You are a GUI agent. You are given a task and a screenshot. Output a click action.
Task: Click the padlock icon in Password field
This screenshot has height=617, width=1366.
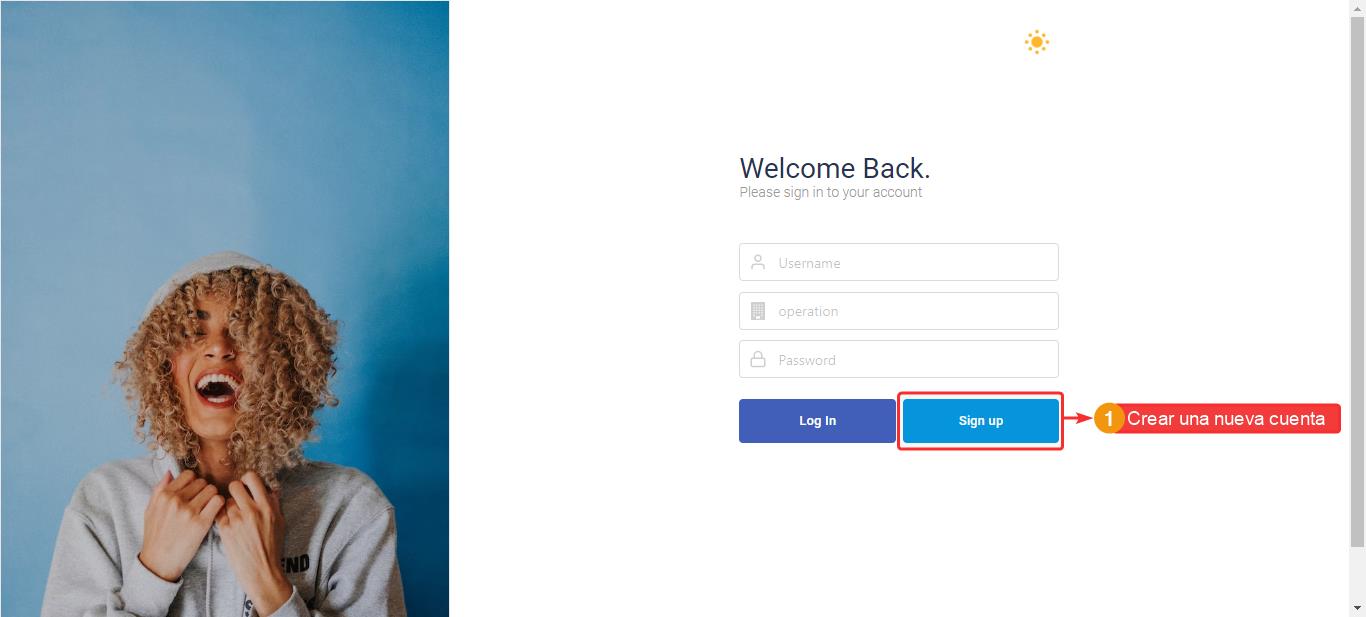click(758, 359)
